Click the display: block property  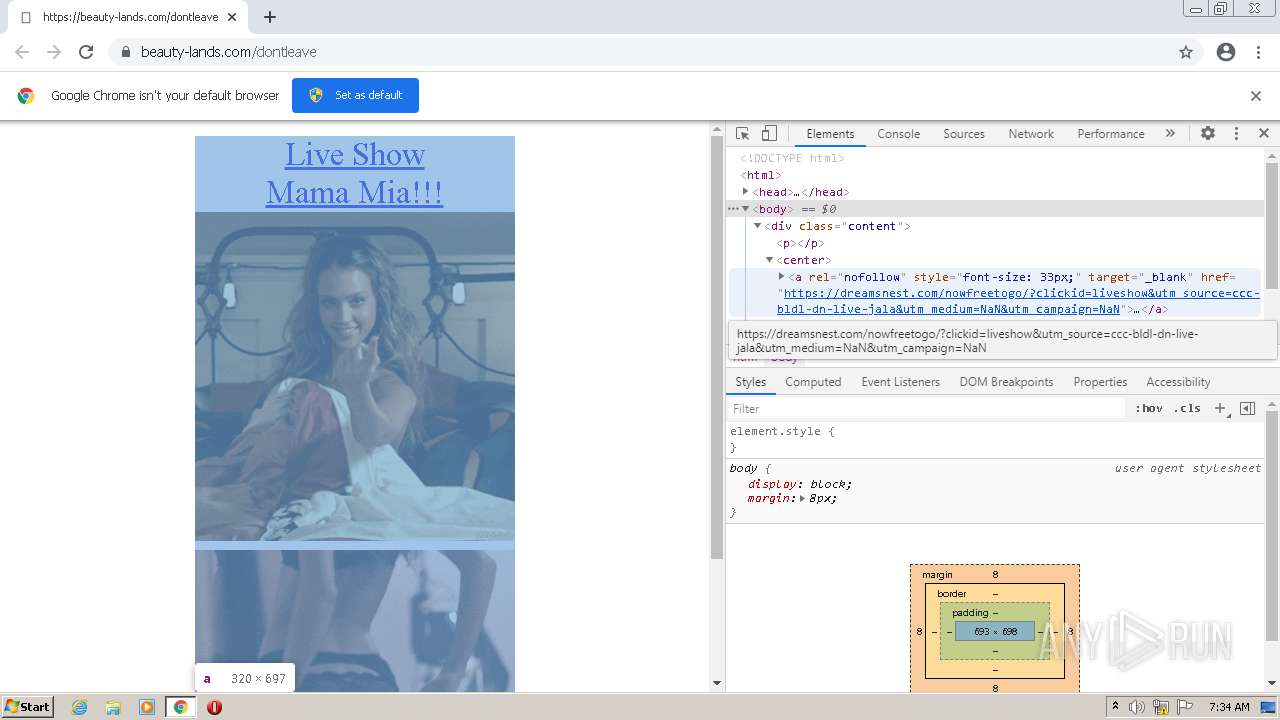800,484
